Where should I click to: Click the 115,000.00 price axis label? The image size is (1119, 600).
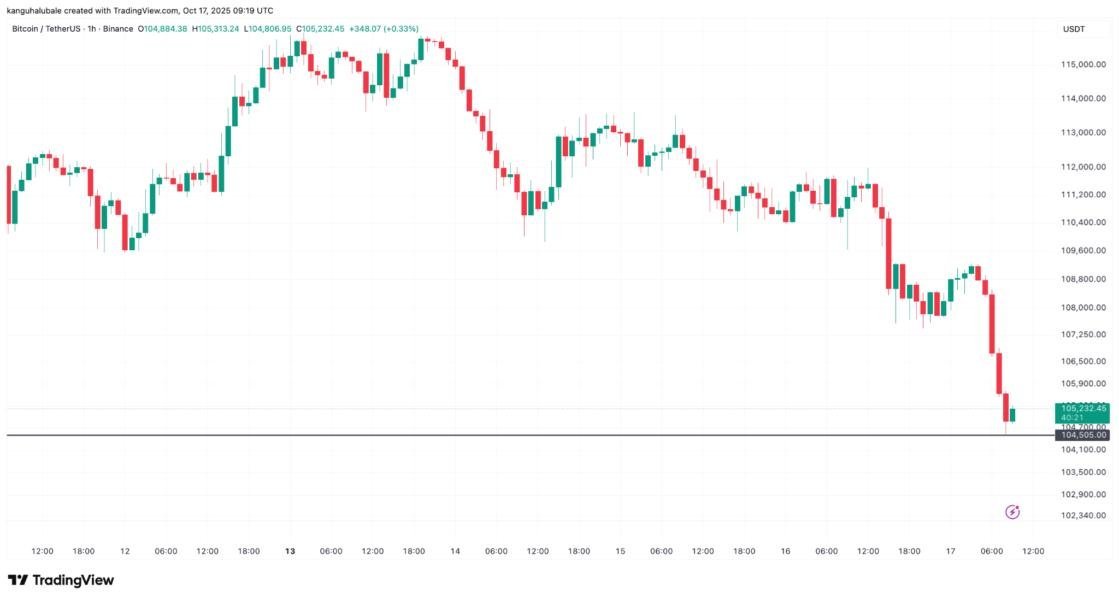tap(1083, 64)
